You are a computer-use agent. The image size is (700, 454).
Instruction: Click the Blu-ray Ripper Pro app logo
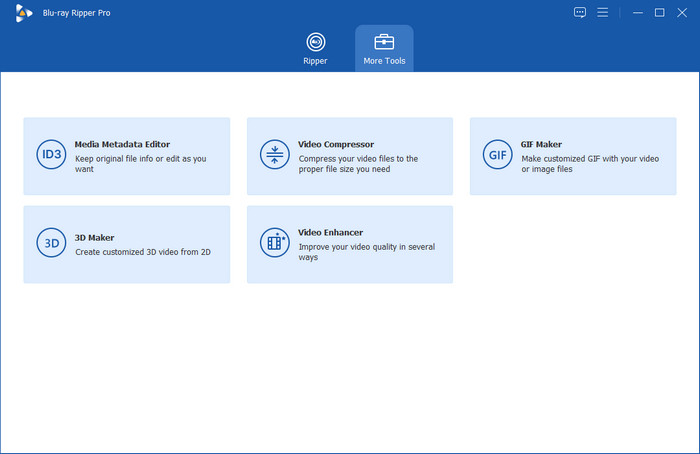click(24, 12)
